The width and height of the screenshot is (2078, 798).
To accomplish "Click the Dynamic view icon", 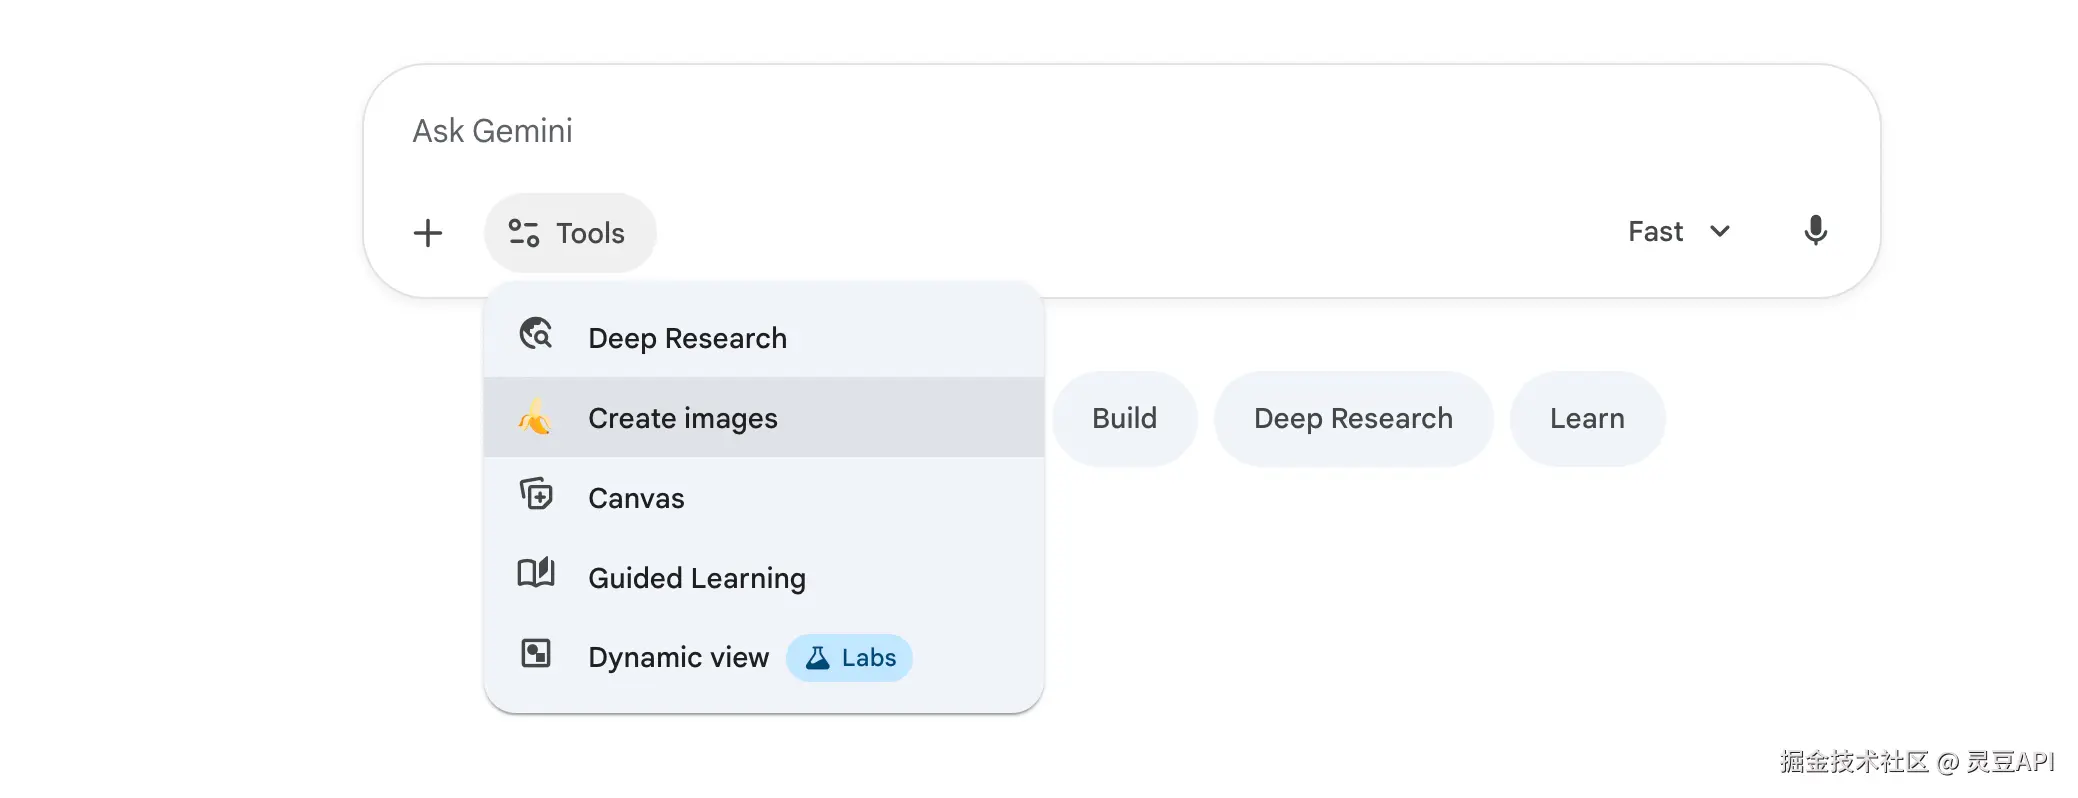I will 536,654.
